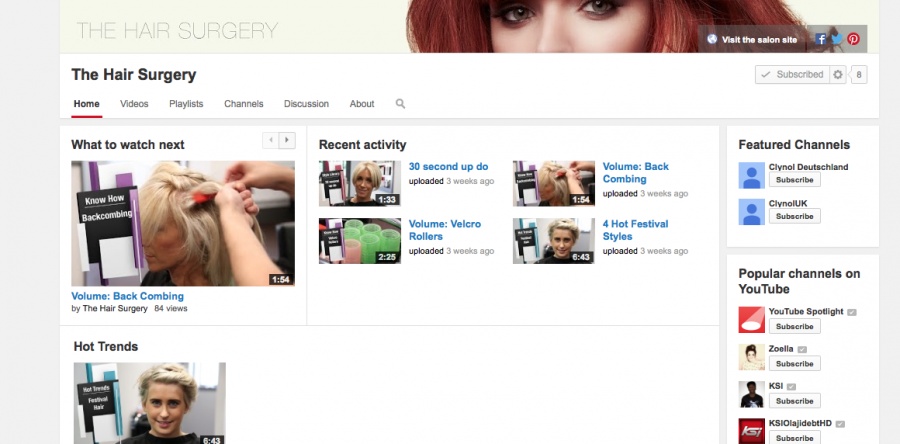
Task: Open the large Backcombing video thumbnail
Action: (x=183, y=223)
